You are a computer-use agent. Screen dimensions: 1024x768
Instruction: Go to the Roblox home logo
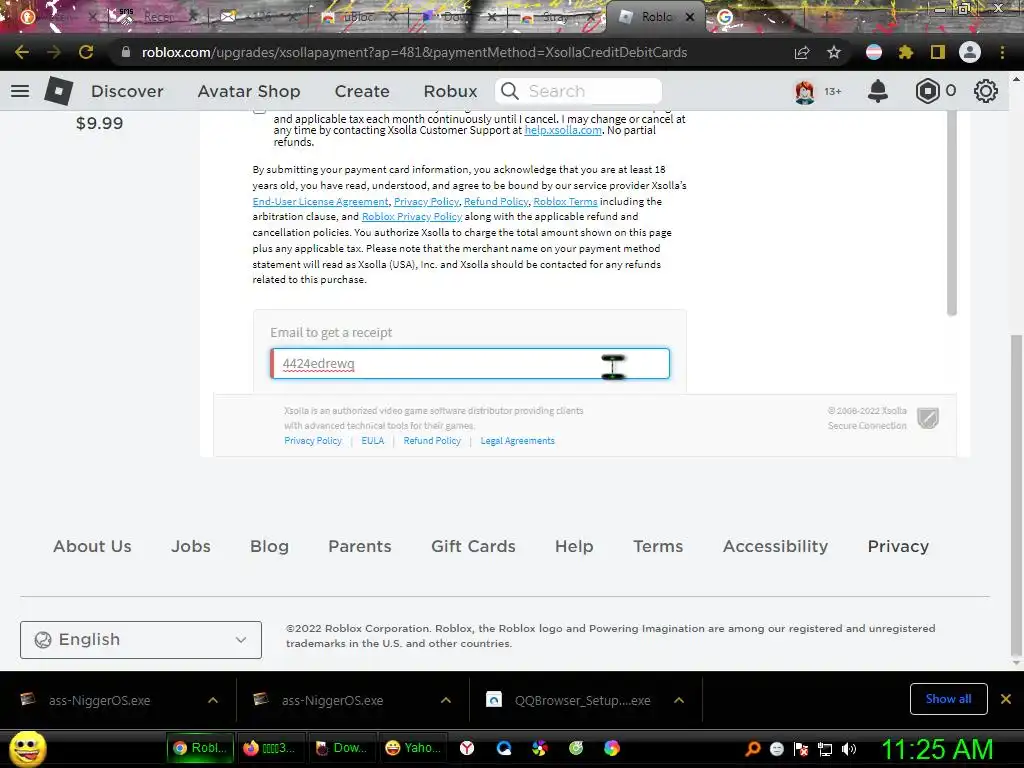coord(59,91)
